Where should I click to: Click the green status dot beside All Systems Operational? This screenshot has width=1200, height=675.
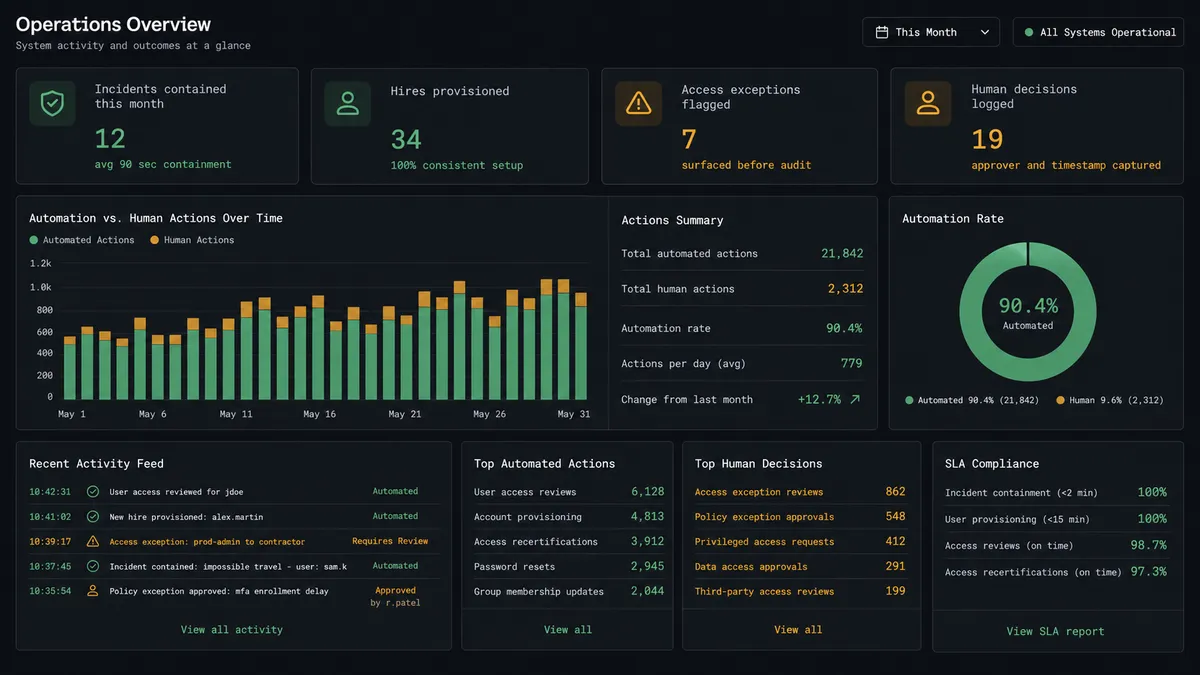point(1028,33)
